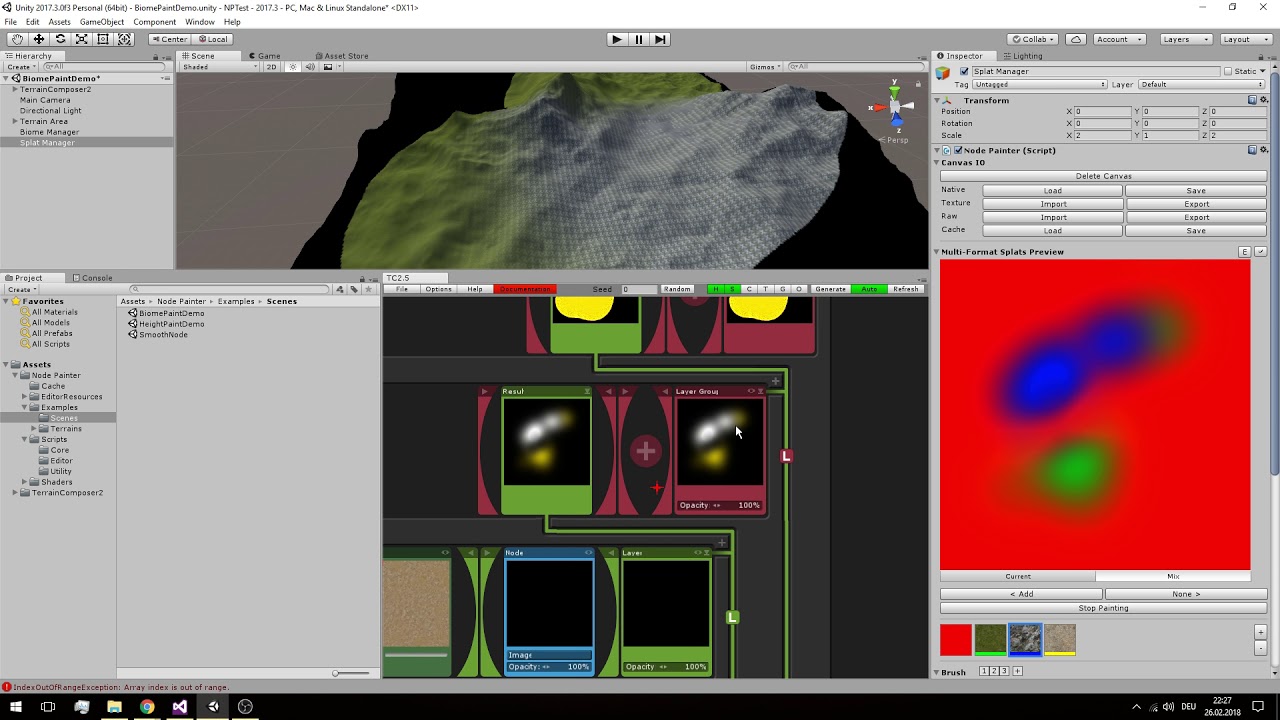Click the Random seed button

pos(677,289)
